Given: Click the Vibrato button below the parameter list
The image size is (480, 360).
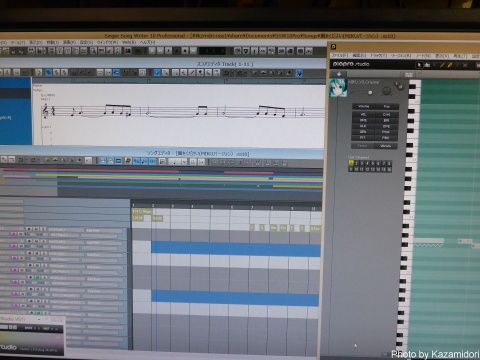Looking at the screenshot, I should 386,146.
